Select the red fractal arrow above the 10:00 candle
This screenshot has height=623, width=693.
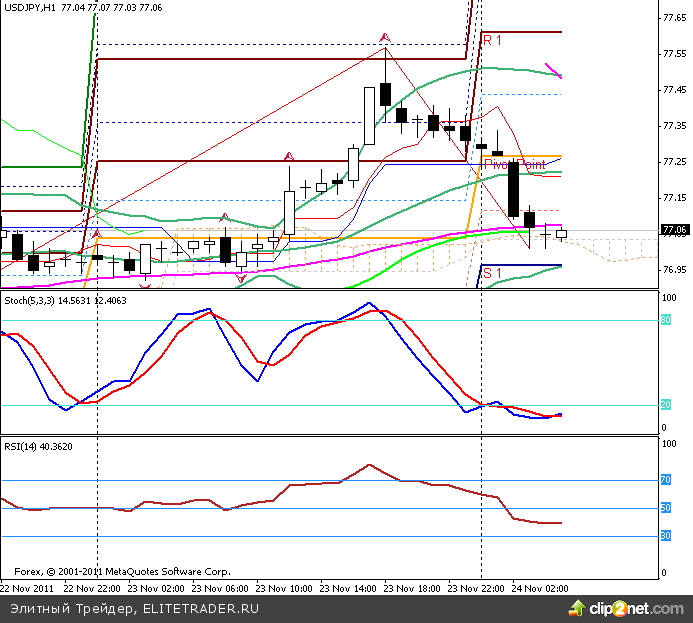[x=289, y=156]
